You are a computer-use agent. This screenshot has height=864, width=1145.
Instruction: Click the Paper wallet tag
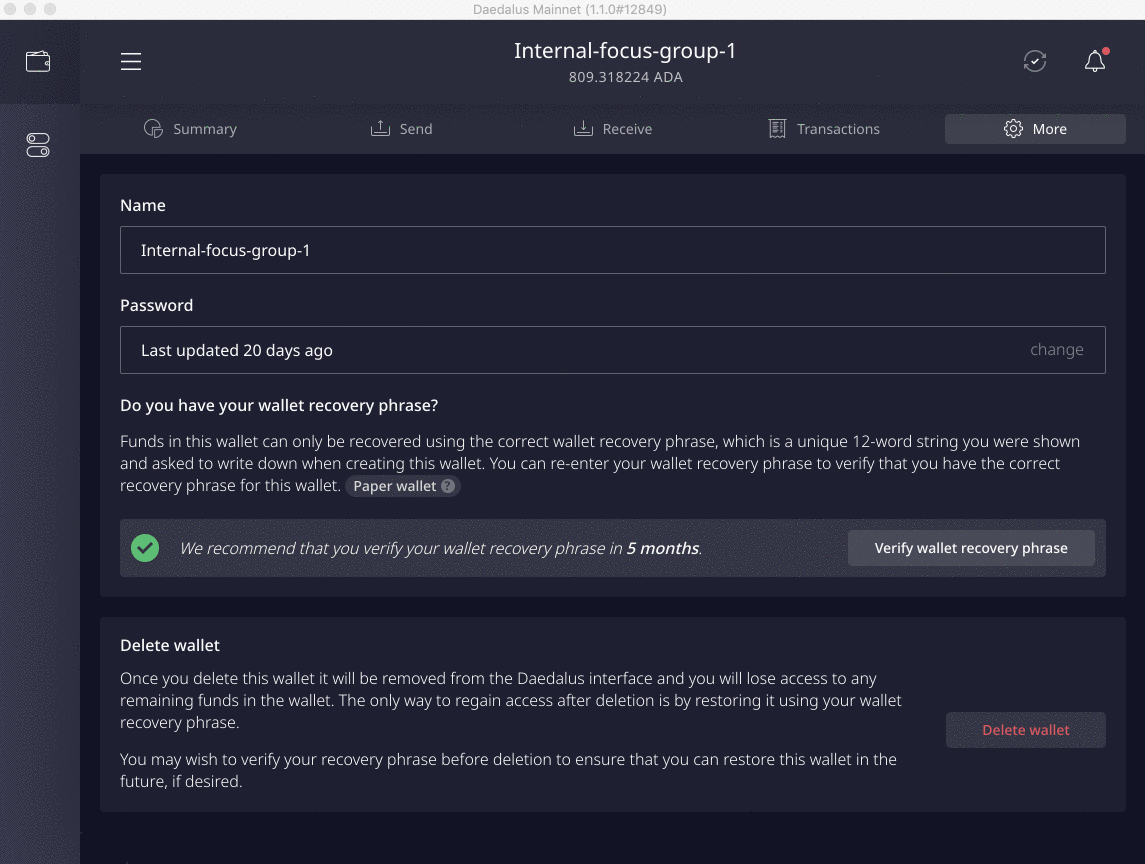point(395,487)
